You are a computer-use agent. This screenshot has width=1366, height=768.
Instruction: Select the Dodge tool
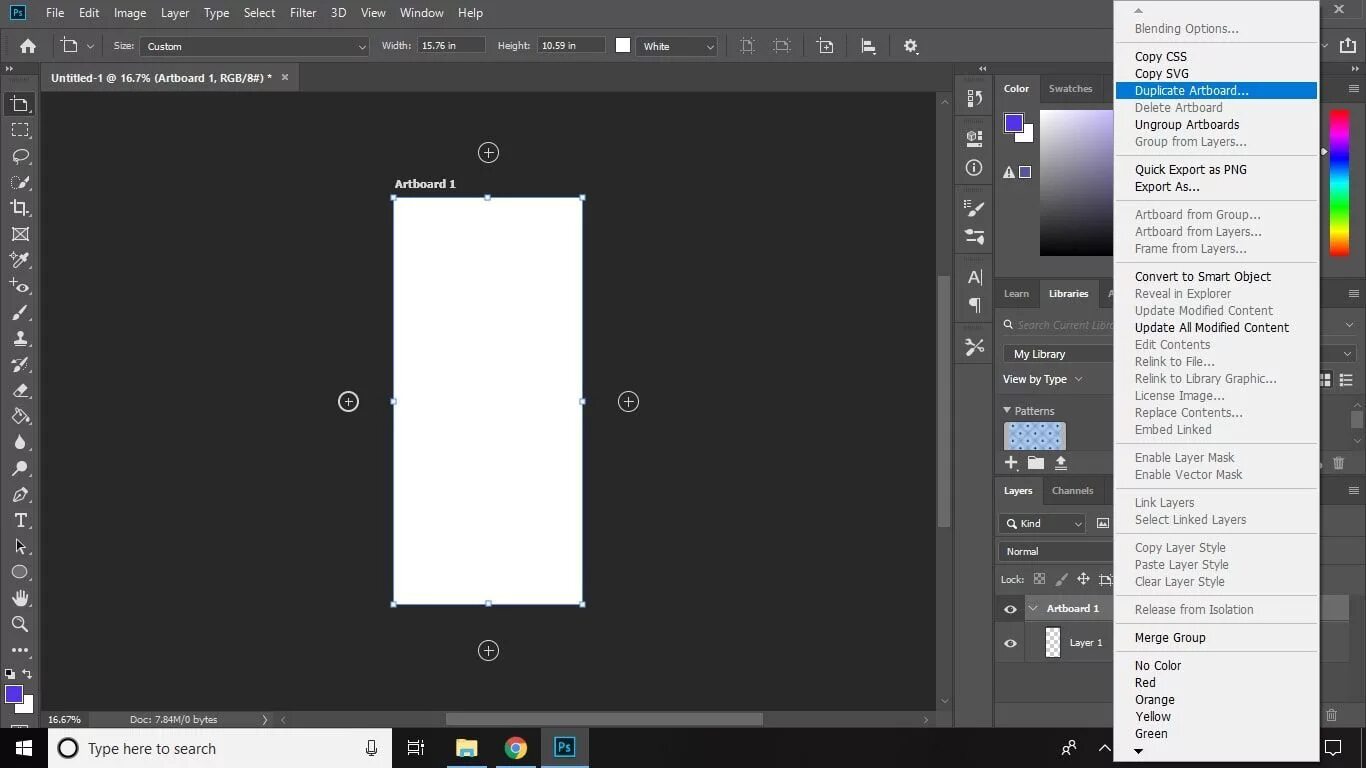(x=20, y=469)
